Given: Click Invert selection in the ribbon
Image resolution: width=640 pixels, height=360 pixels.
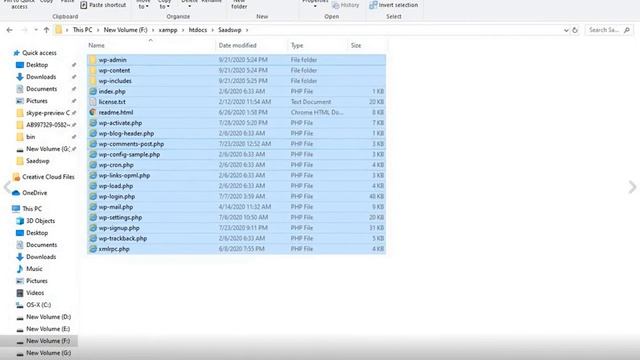Looking at the screenshot, I should [393, 5].
